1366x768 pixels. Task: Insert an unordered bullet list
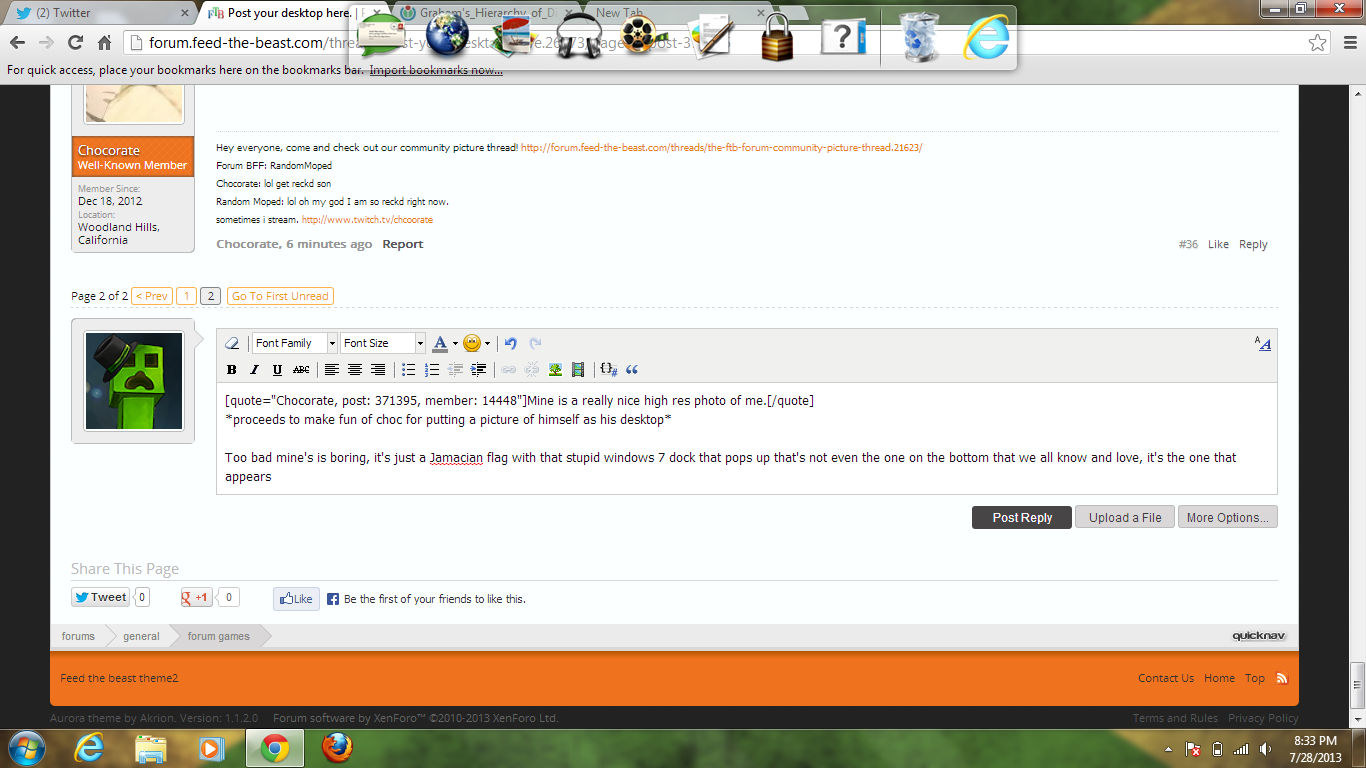click(x=408, y=370)
